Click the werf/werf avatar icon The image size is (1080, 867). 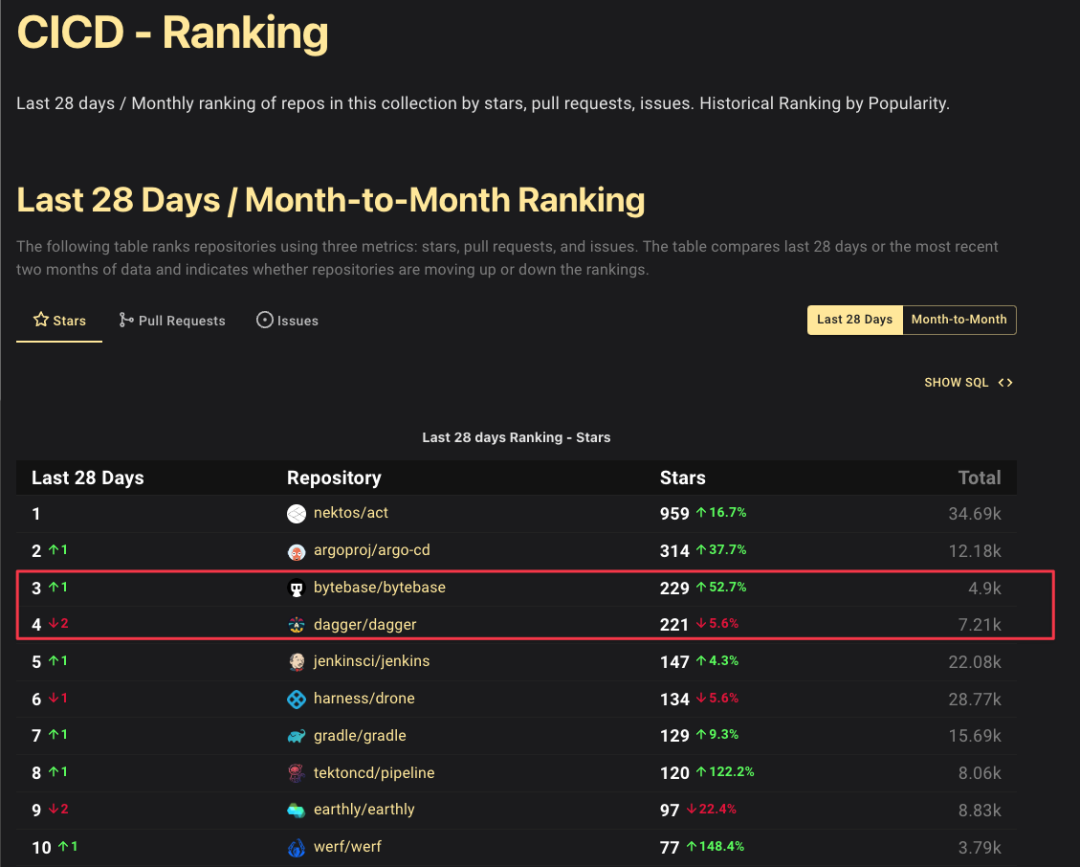tap(296, 848)
